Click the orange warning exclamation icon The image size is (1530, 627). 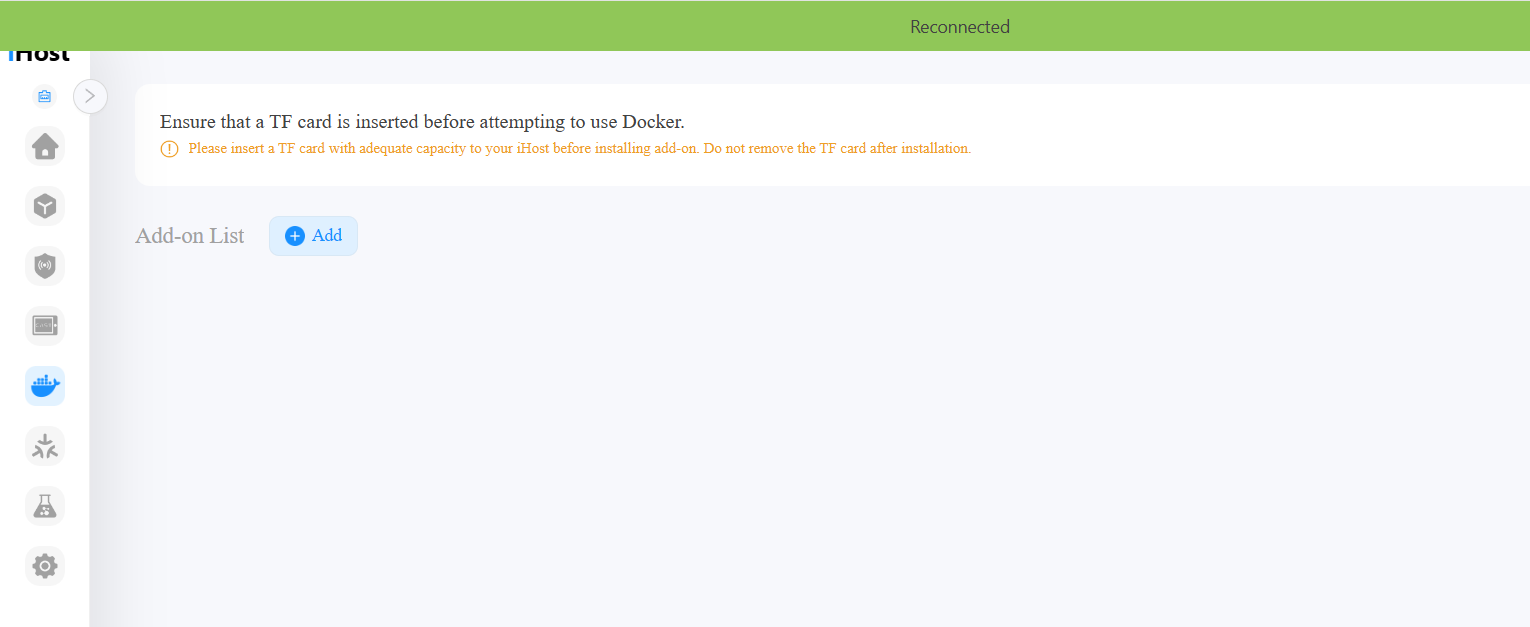(169, 149)
